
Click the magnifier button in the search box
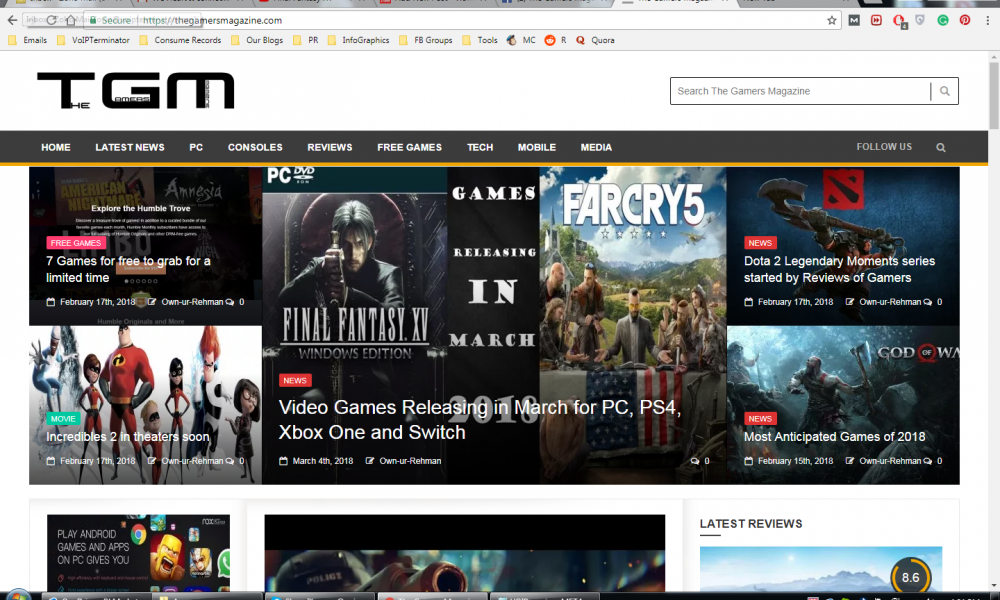945,91
